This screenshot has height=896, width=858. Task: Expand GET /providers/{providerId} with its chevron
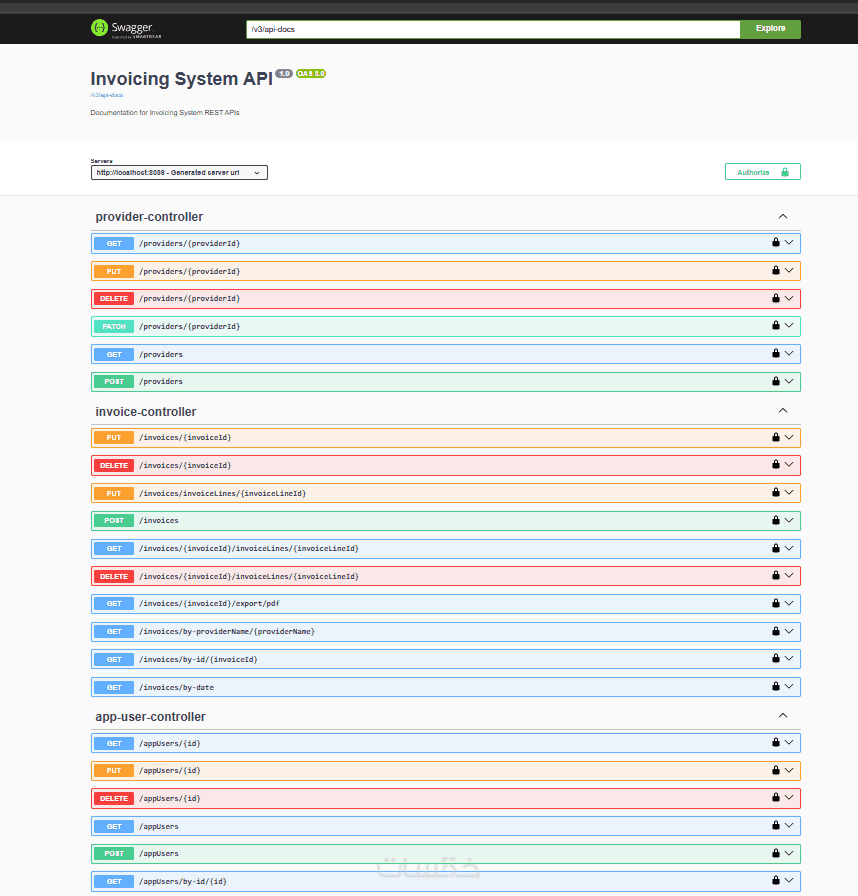tap(789, 242)
